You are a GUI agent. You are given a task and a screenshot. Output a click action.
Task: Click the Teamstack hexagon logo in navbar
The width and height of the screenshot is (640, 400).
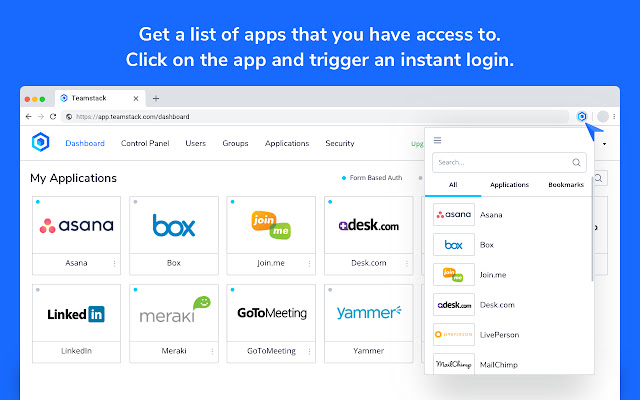coord(40,142)
